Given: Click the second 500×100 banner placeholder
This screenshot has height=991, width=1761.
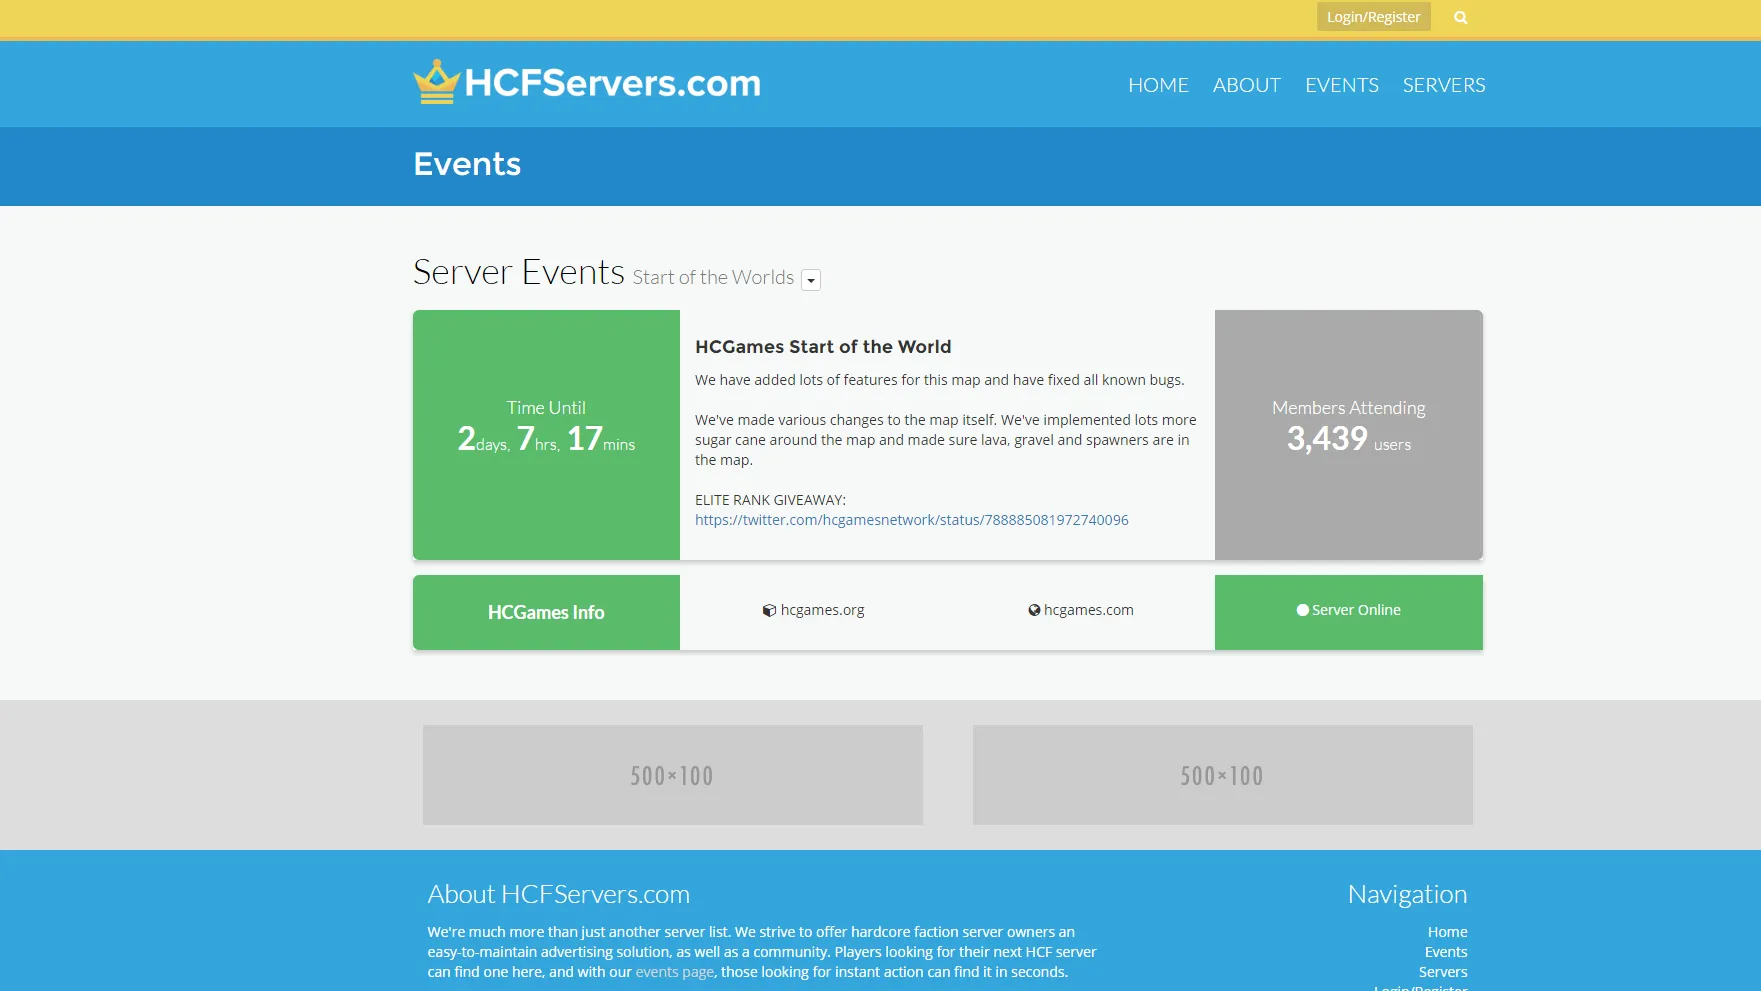Looking at the screenshot, I should tap(1223, 775).
